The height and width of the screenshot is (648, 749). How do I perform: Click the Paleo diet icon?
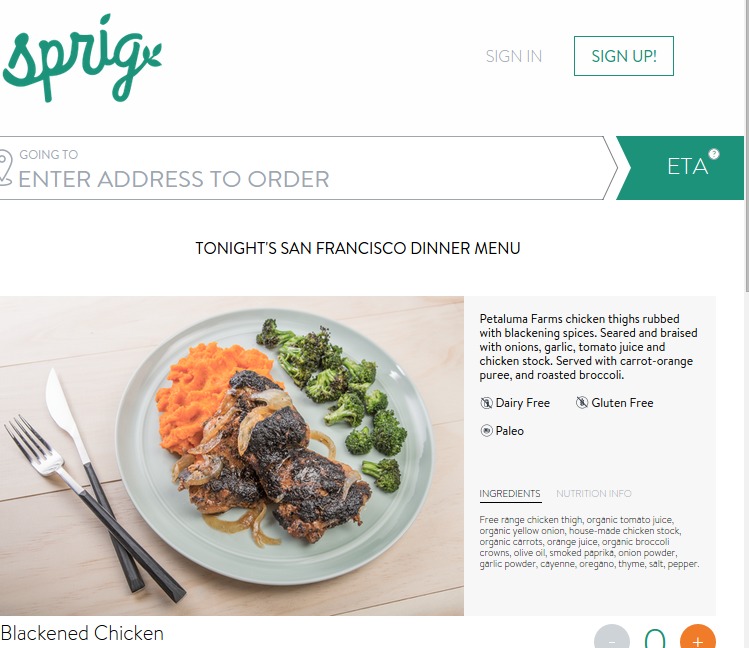point(486,431)
